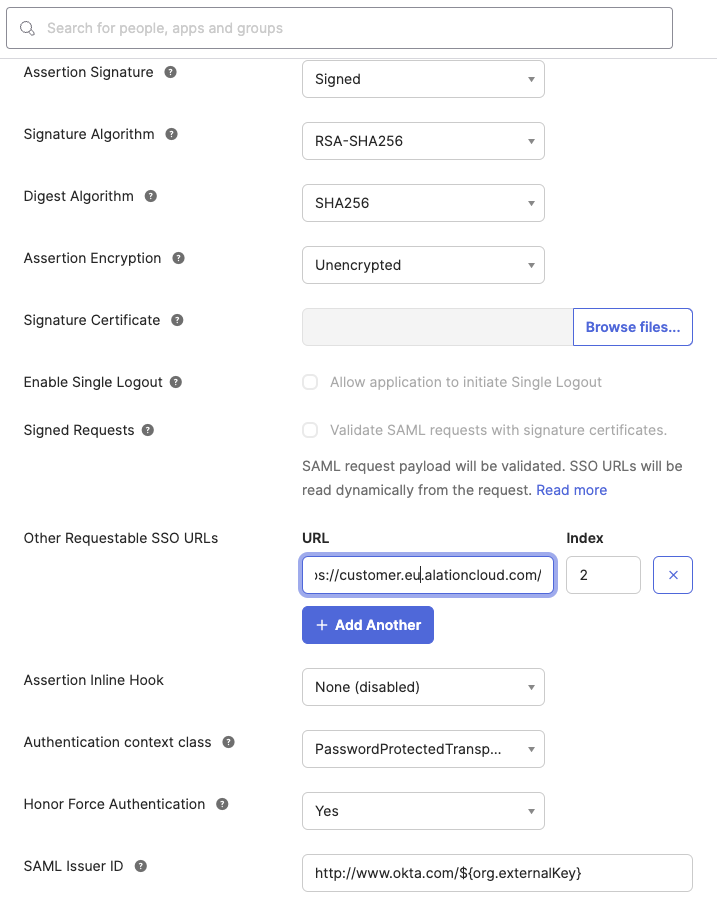The image size is (717, 905).
Task: Click the Signed Requests info icon
Action: coord(148,430)
